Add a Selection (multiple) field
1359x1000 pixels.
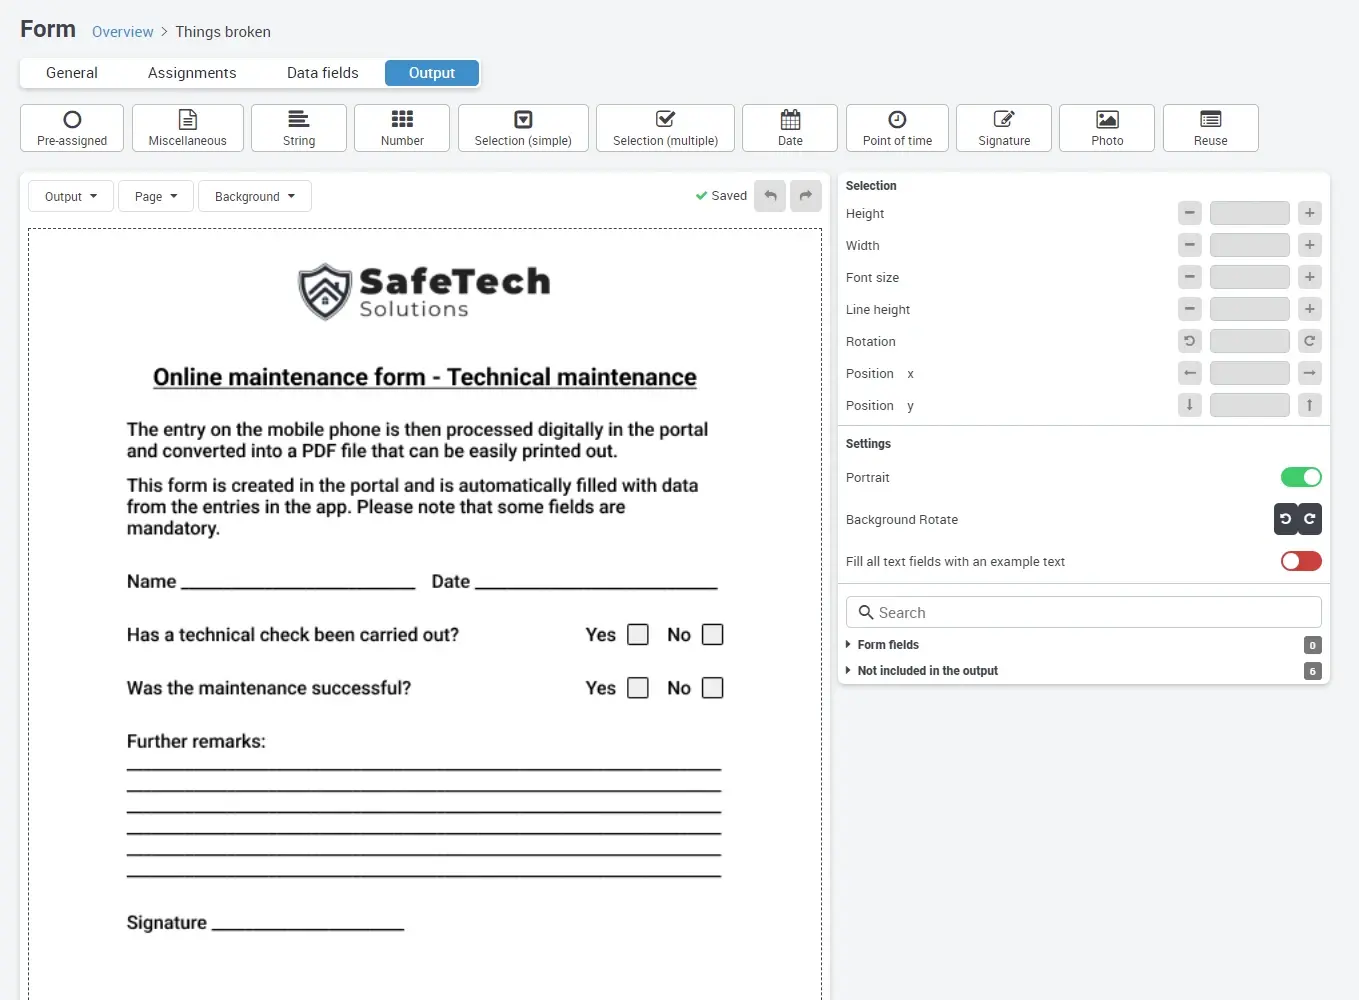pos(665,128)
